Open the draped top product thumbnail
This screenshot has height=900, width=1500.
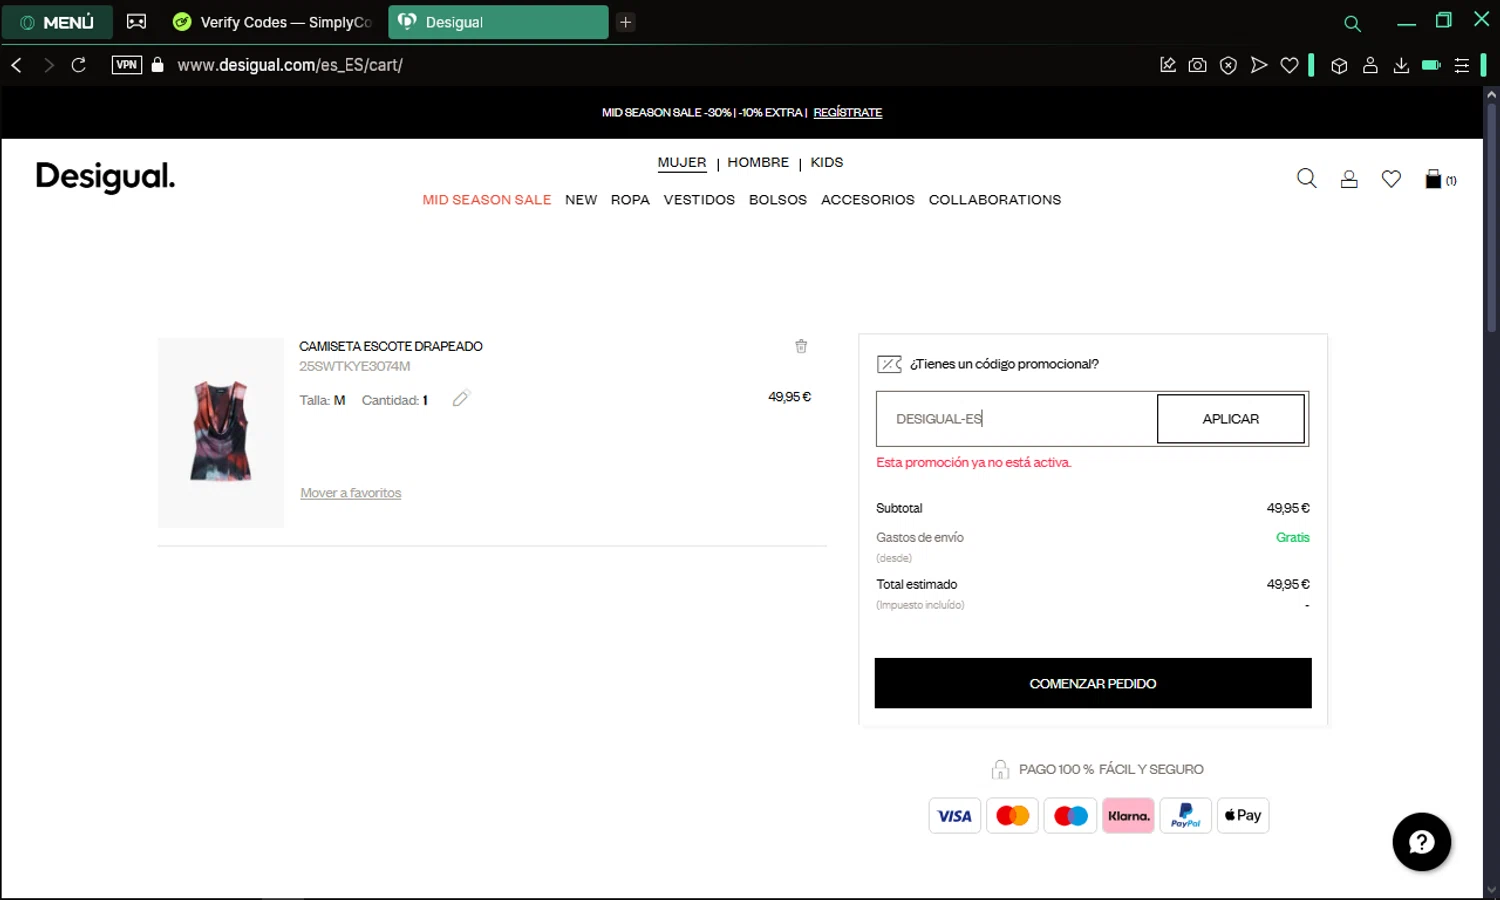(221, 432)
